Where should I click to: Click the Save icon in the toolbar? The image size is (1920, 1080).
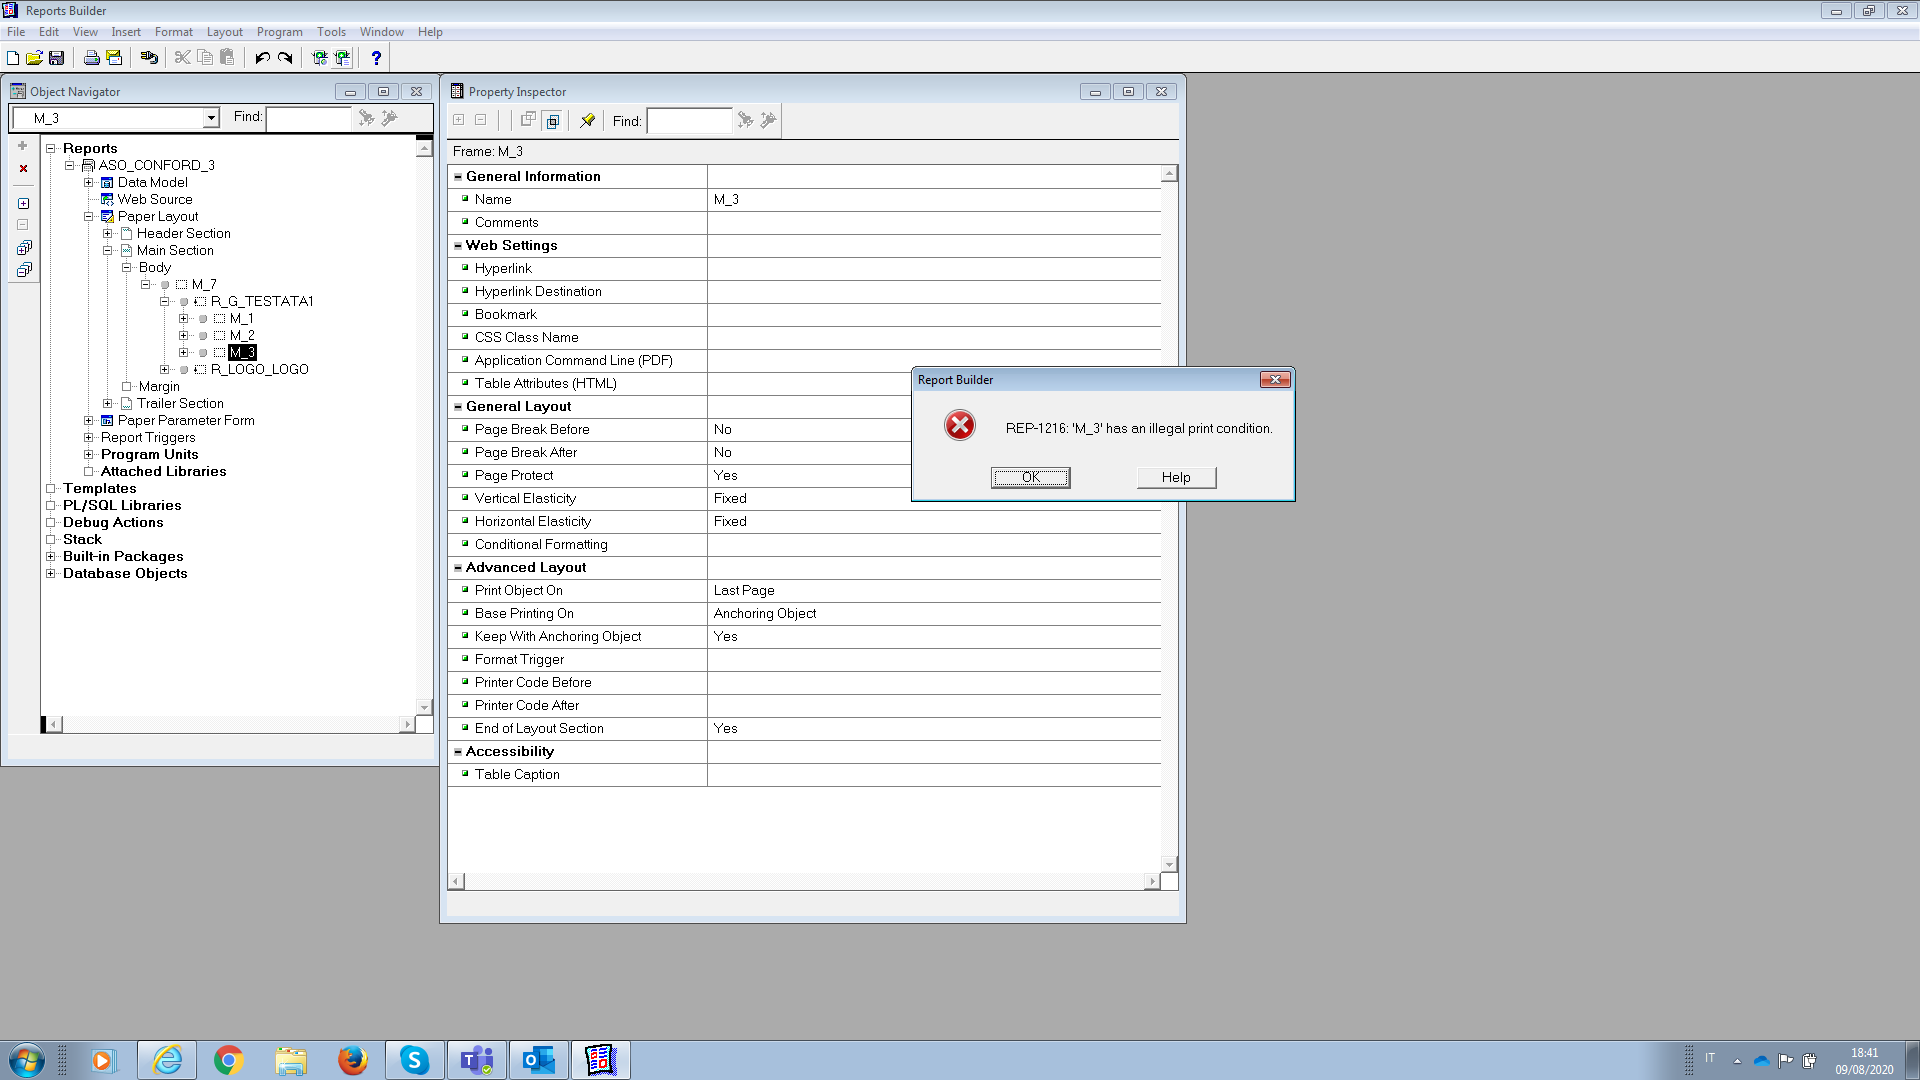click(x=57, y=58)
